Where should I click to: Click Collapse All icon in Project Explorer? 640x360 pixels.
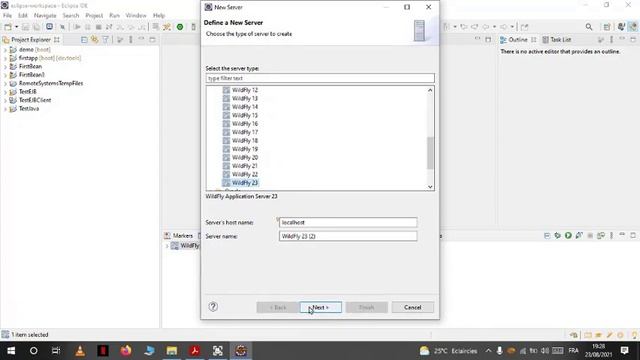pyautogui.click(x=84, y=40)
